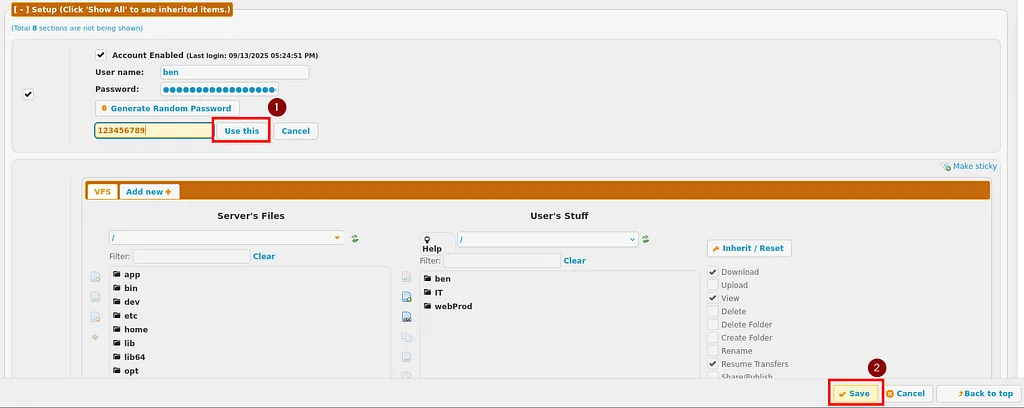Screen dimensions: 1024x408
Task: Select the etc folder in Server's Files
Action: (x=130, y=315)
